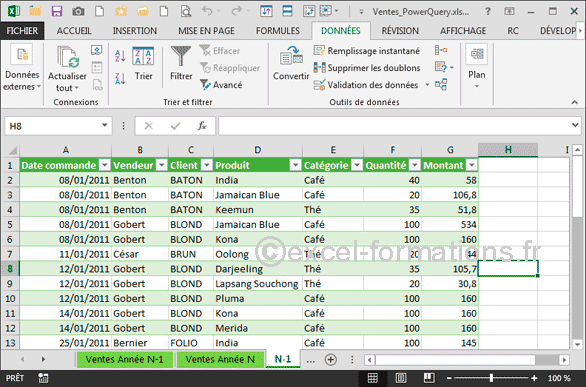Sort ascending A to Z icon
586x387 pixels.
coord(120,56)
